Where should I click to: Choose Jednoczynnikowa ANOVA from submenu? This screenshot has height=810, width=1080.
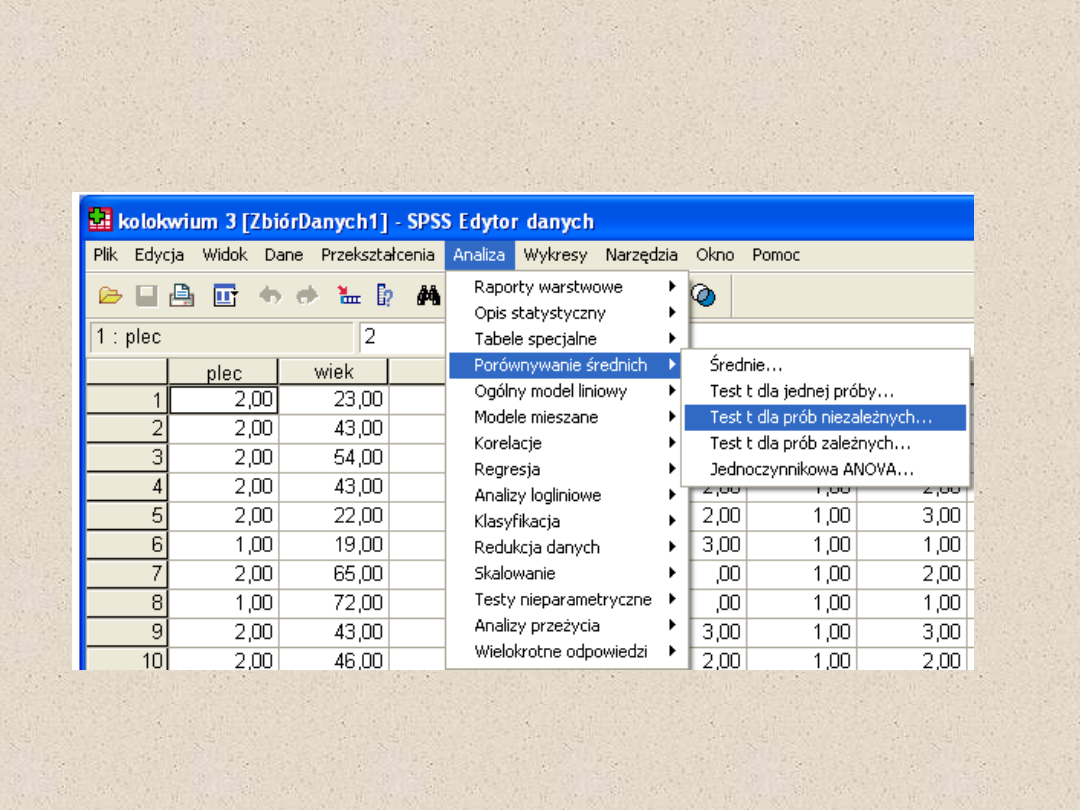(x=812, y=469)
